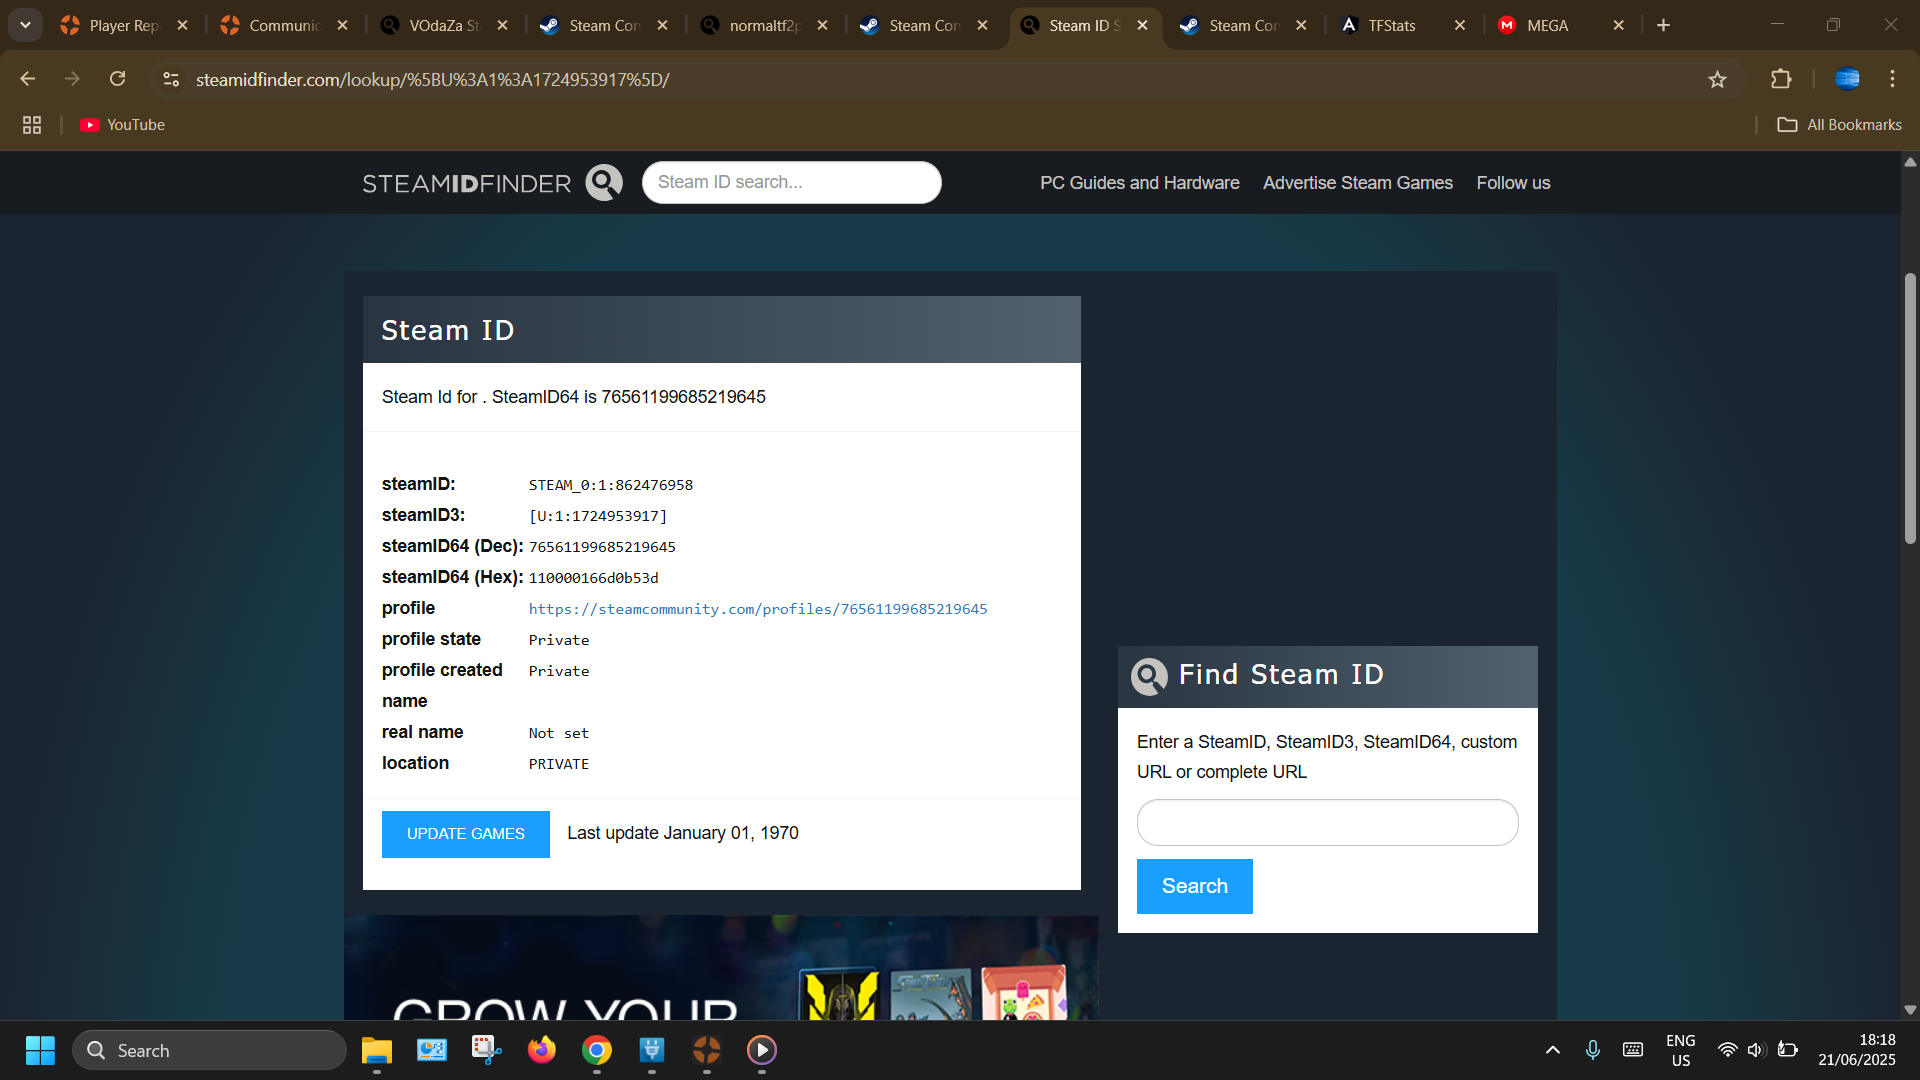1920x1080 pixels.
Task: Go back to the previous page
Action: click(28, 79)
